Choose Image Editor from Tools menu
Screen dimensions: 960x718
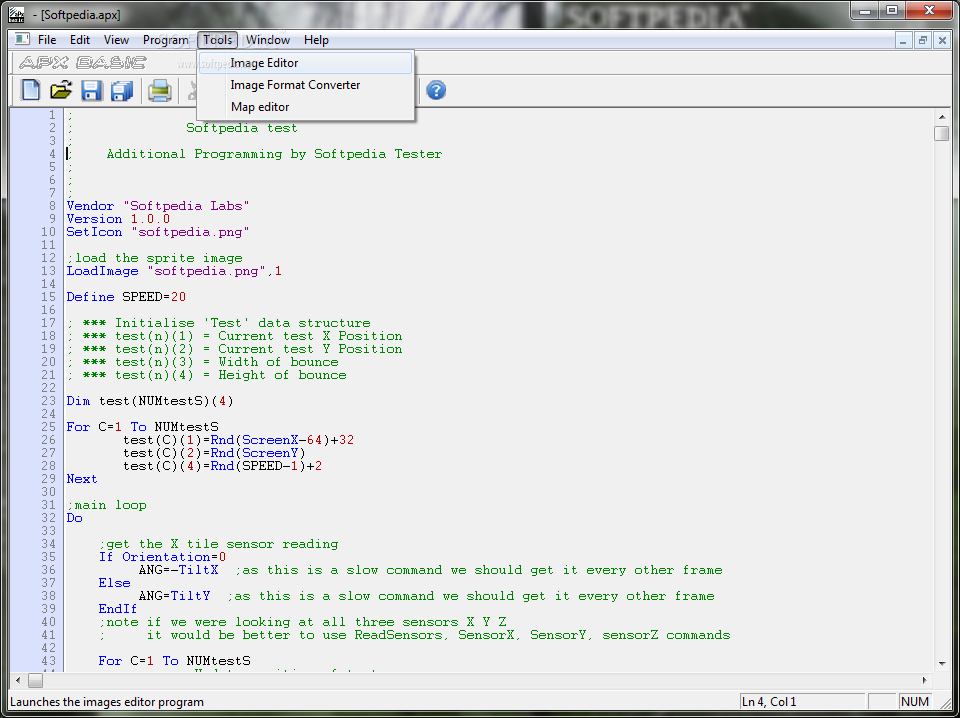(306, 63)
